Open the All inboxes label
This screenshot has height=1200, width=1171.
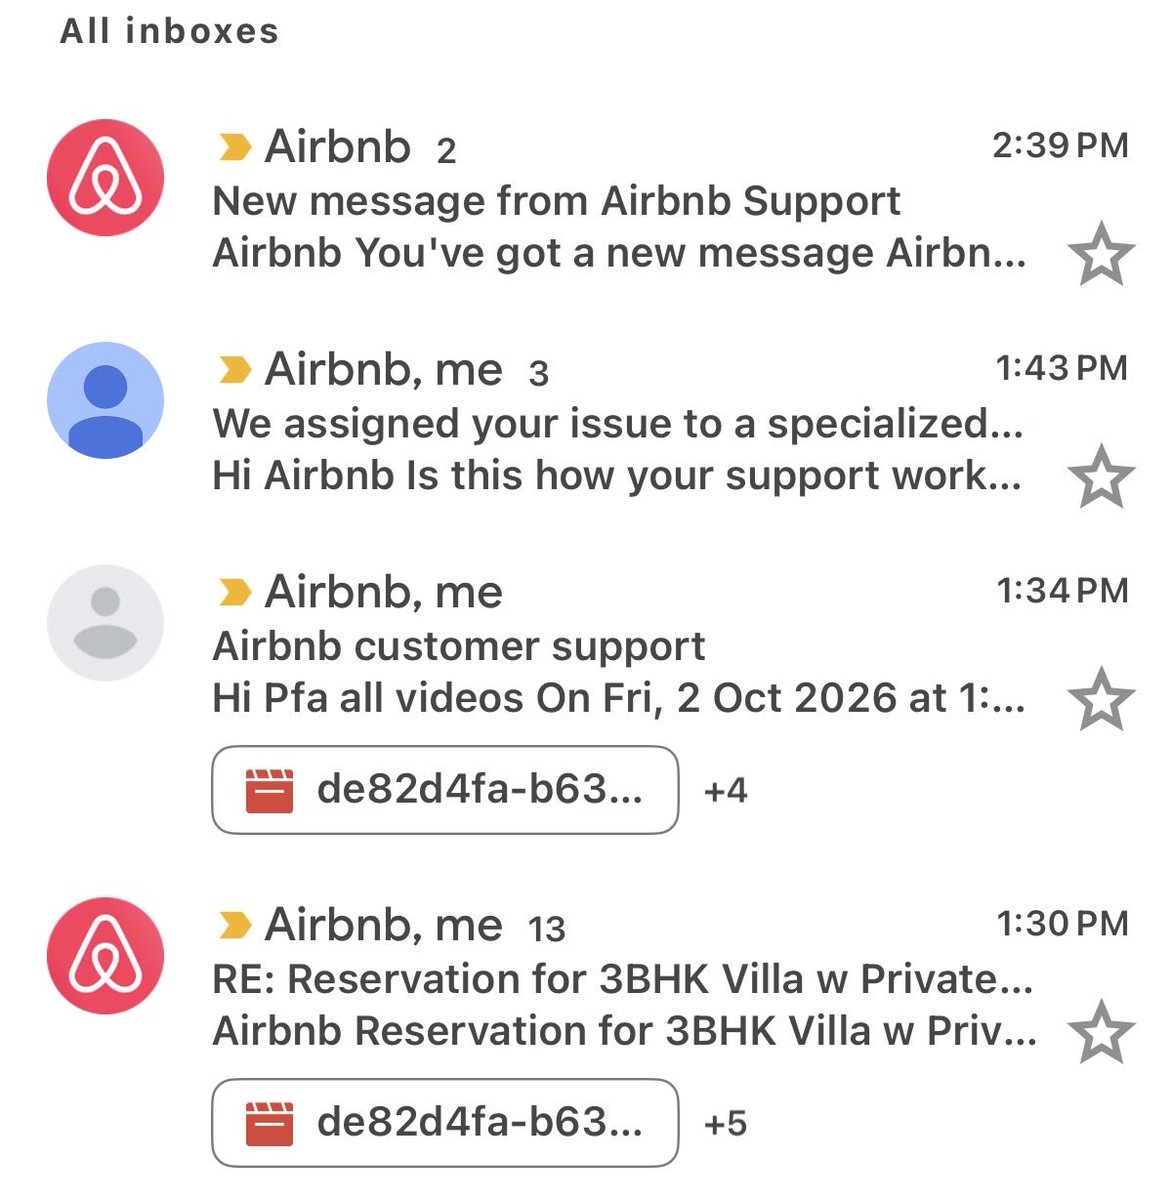169,31
